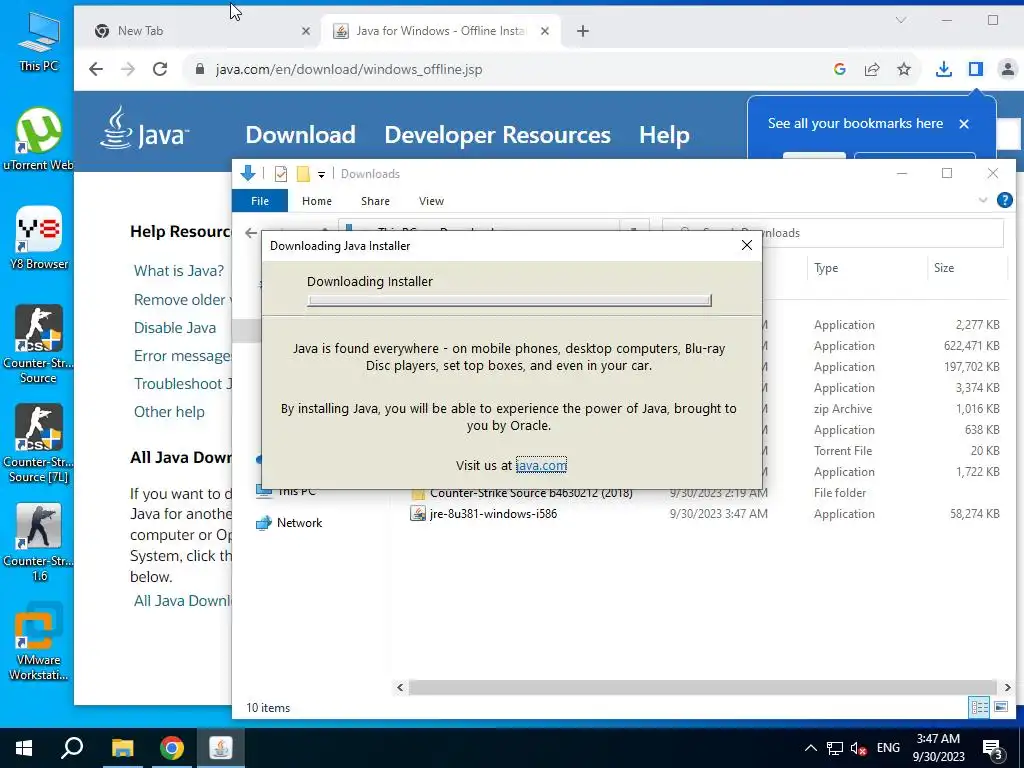Switch Explorer to details view toggle

click(979, 707)
